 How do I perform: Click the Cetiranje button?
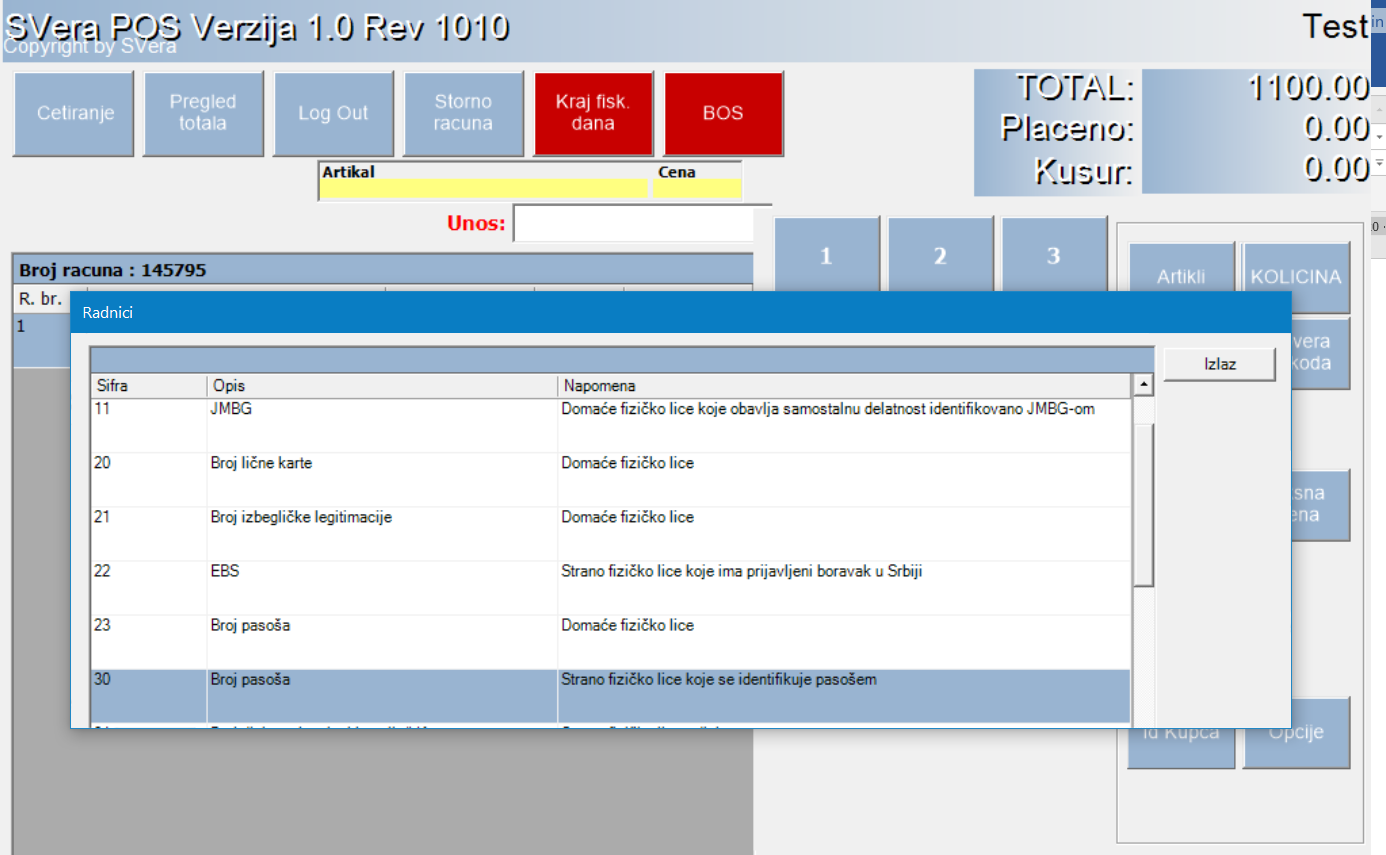(73, 113)
